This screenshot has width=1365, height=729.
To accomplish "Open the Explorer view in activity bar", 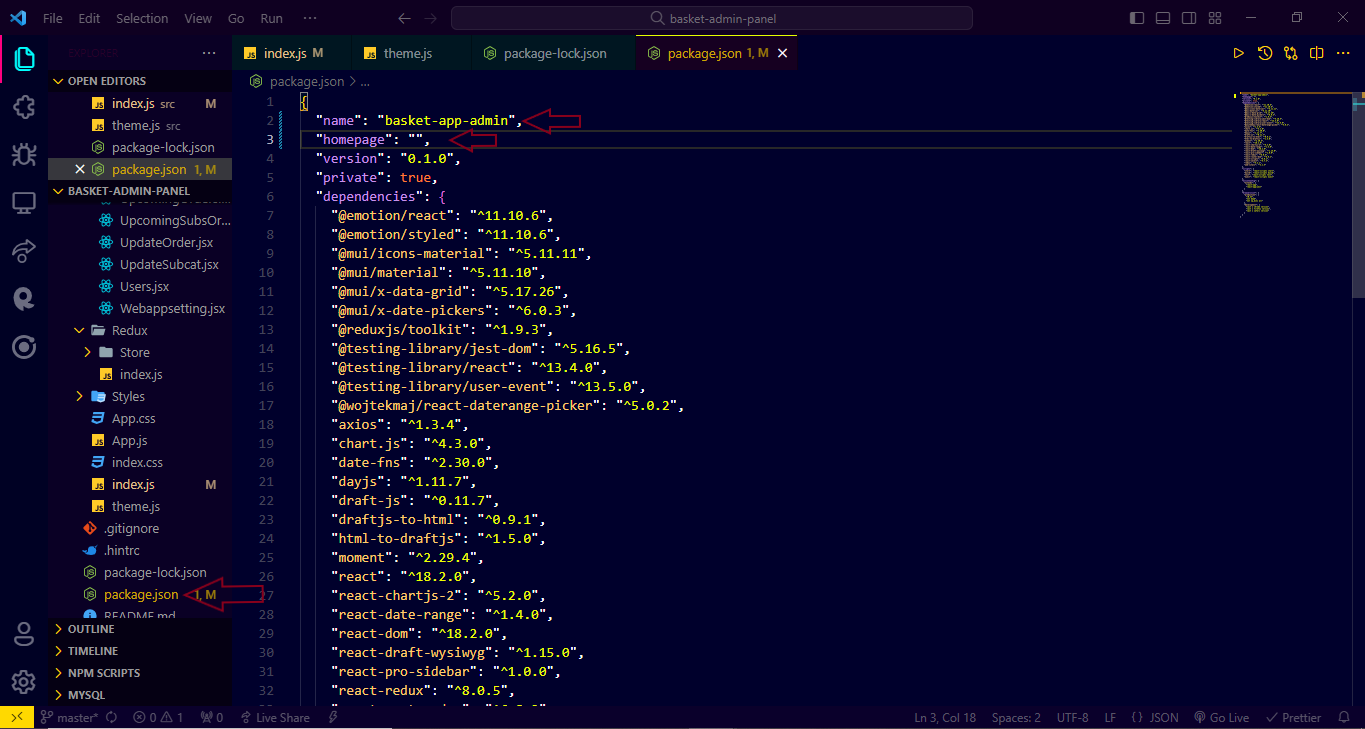I will coord(24,59).
